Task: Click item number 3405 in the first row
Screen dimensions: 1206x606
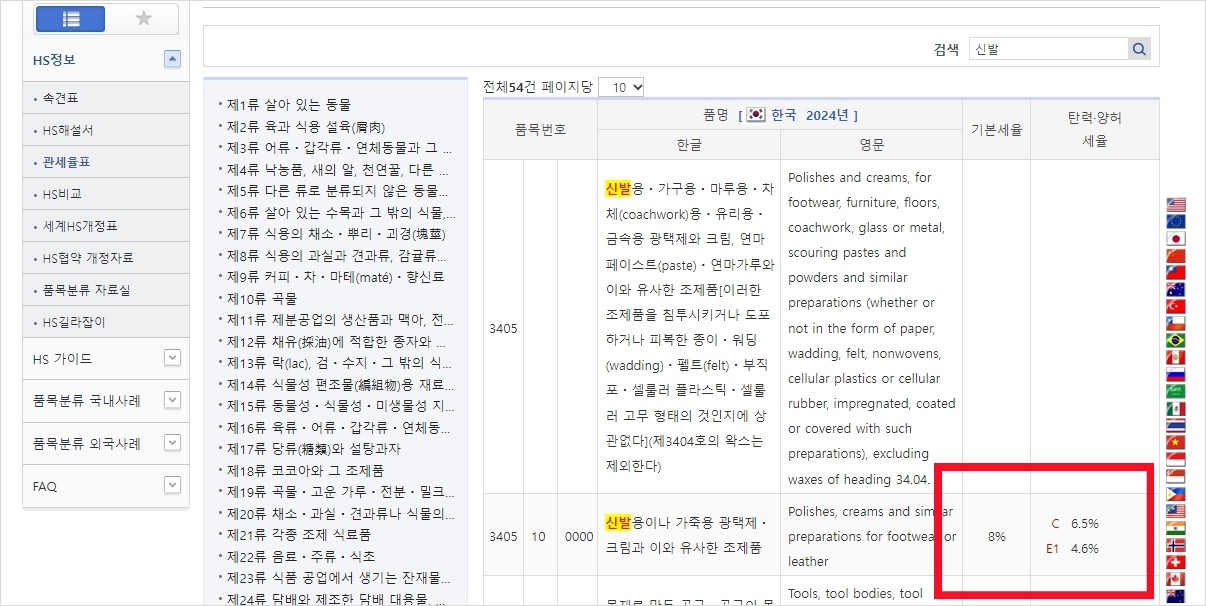Action: pos(503,327)
